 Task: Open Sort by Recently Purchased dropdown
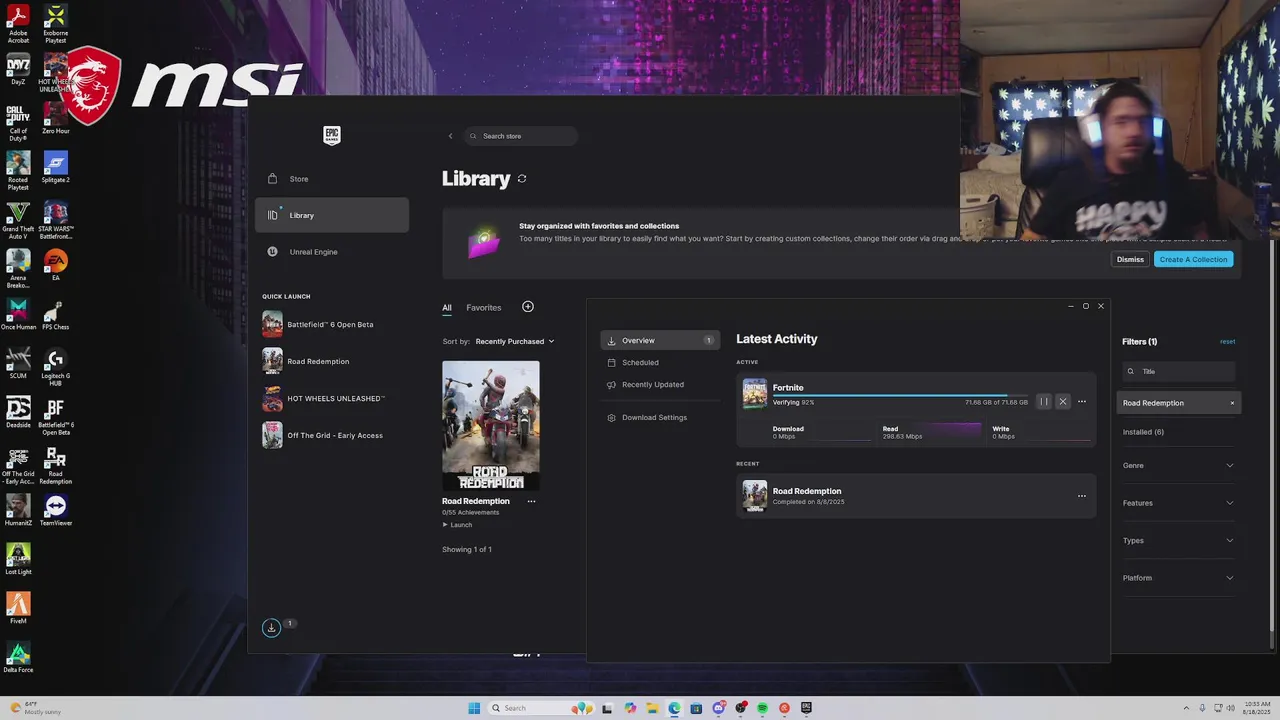[515, 341]
